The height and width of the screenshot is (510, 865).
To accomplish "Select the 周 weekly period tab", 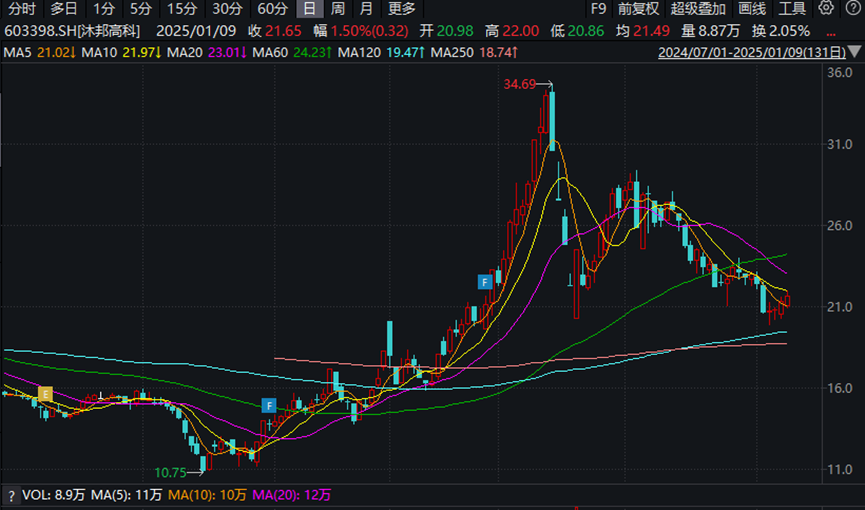I will point(338,8).
